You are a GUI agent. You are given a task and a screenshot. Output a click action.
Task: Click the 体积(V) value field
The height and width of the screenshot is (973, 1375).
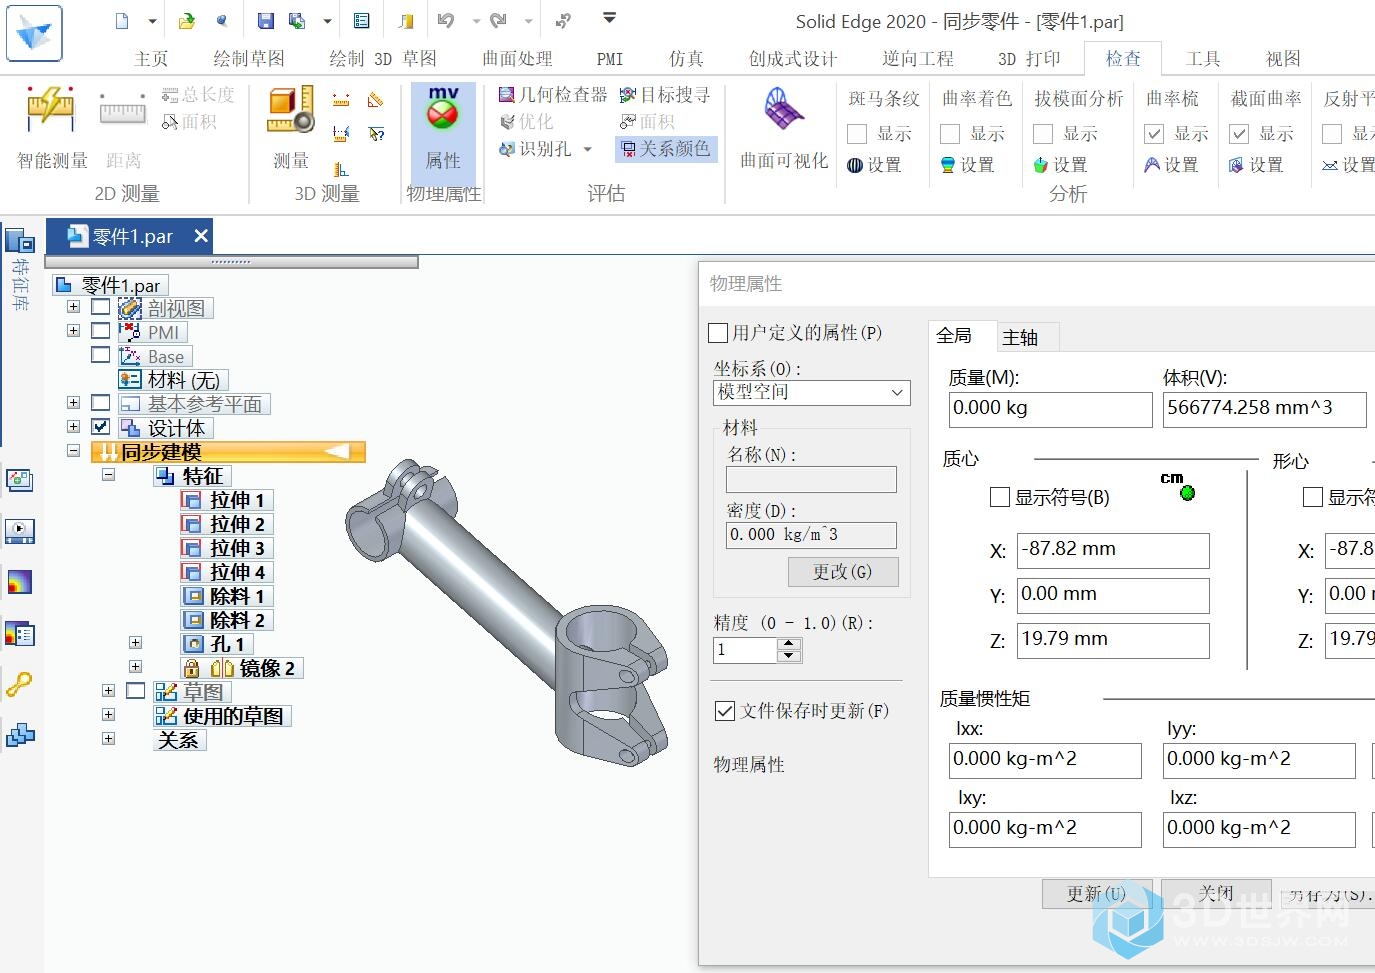click(1264, 409)
